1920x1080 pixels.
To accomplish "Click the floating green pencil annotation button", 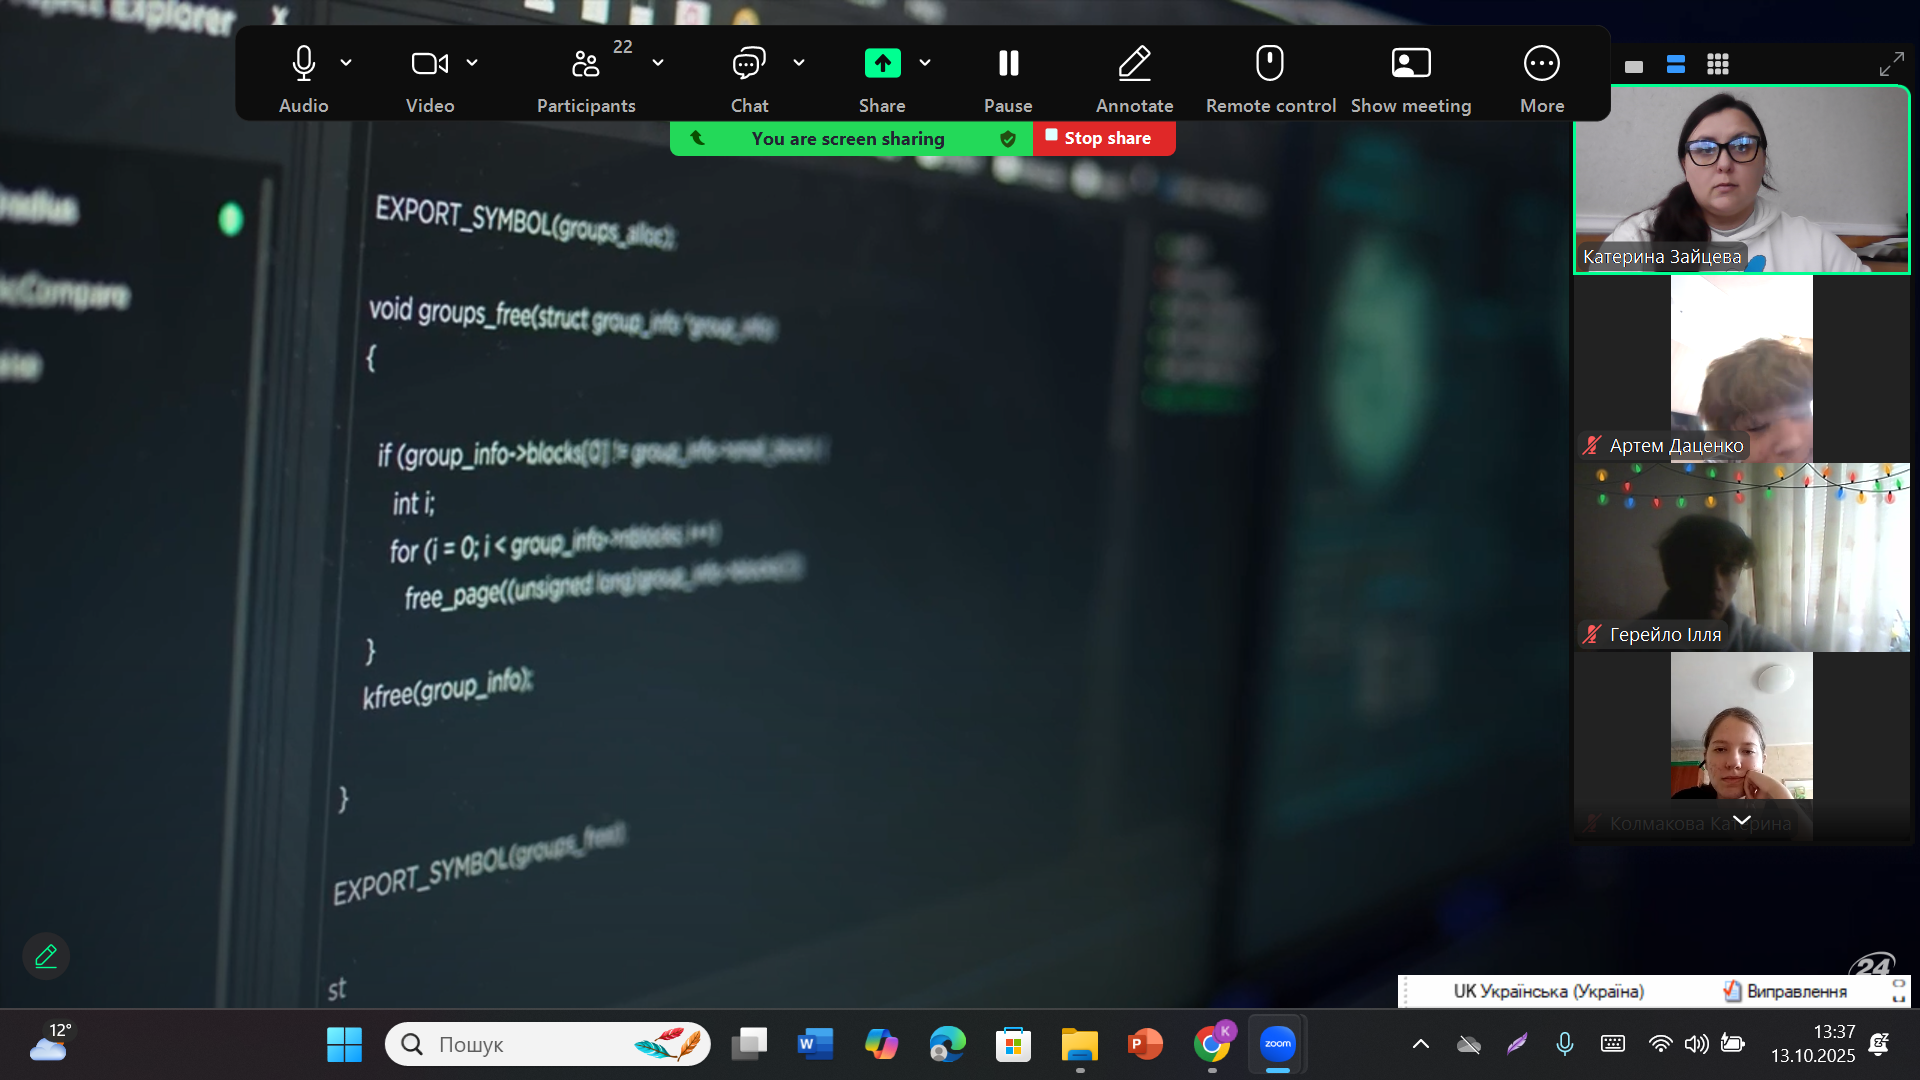I will 46,956.
